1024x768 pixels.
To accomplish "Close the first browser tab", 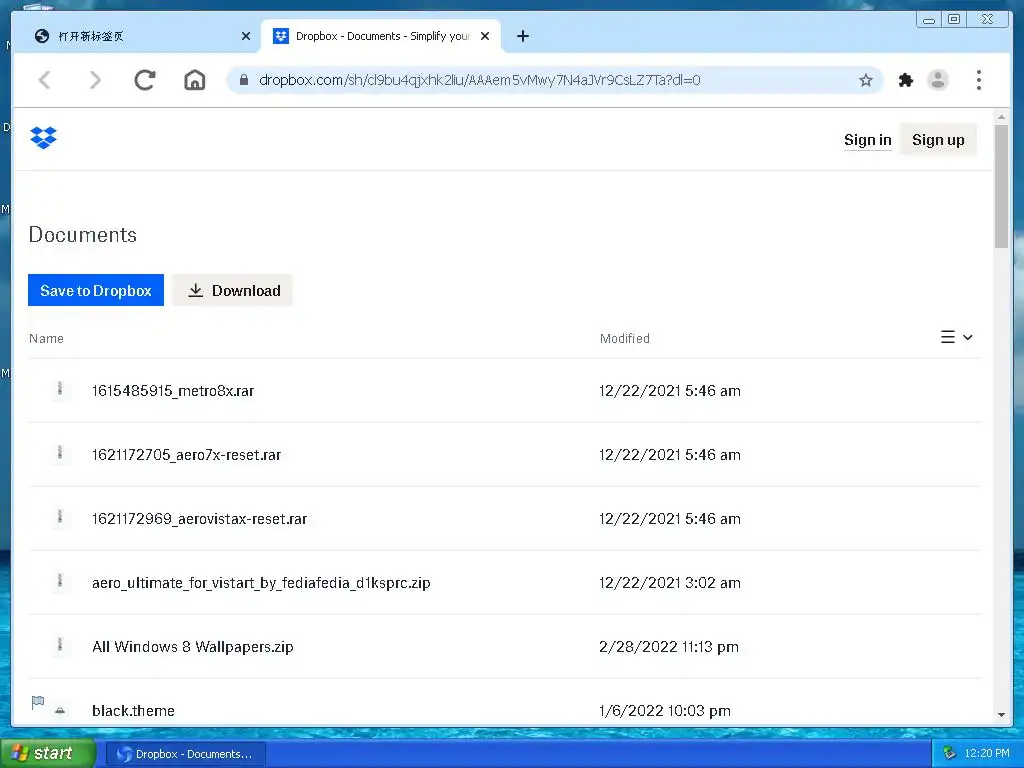I will (246, 36).
